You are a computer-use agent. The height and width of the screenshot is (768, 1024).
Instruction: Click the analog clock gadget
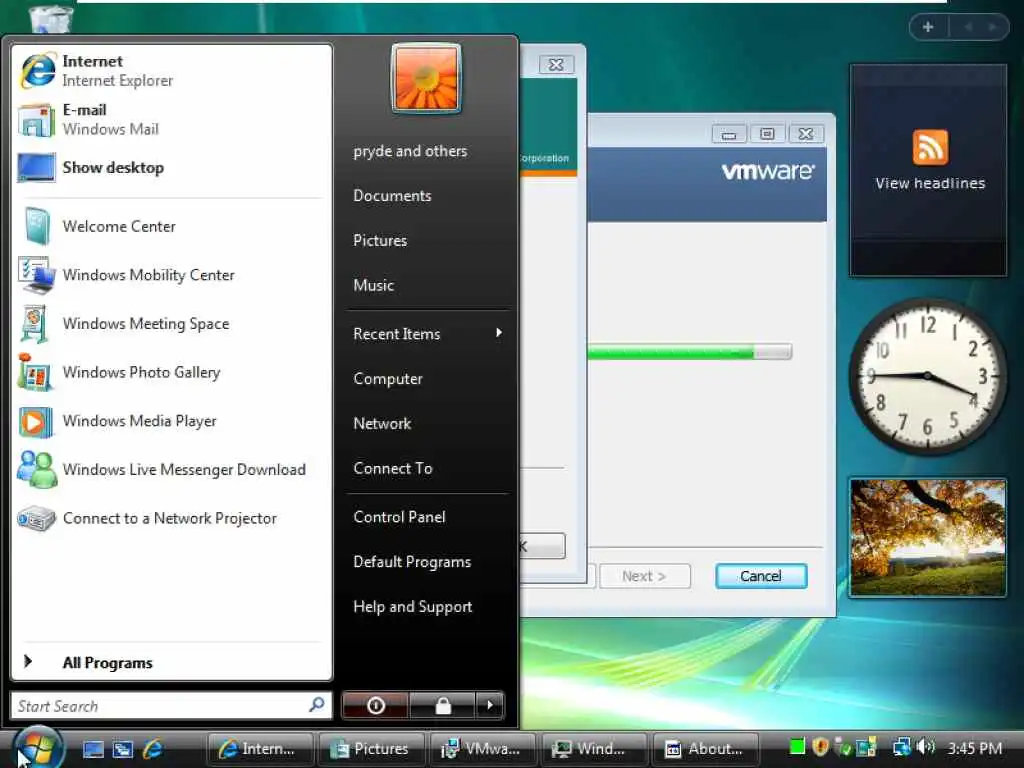click(927, 376)
